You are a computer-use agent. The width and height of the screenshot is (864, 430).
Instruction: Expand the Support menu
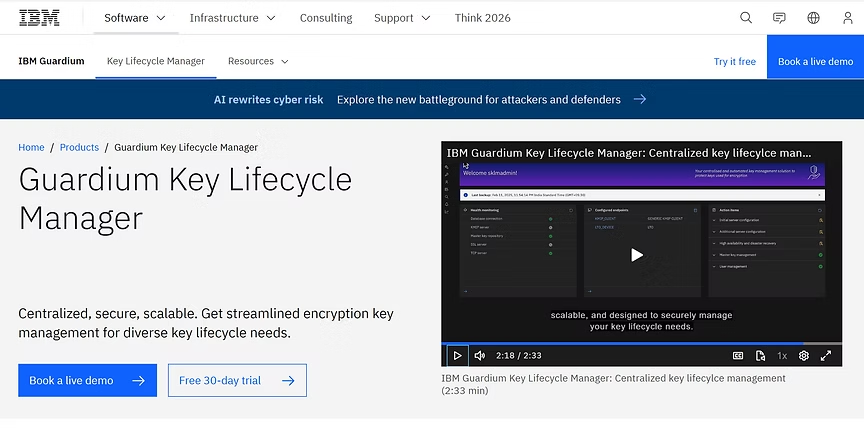402,18
